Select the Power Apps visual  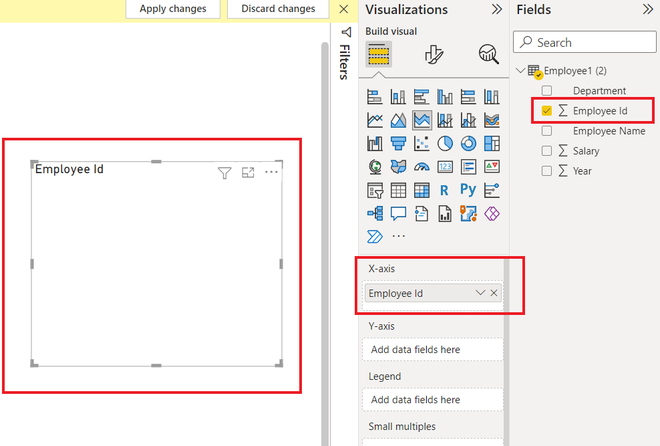pyautogui.click(x=492, y=214)
